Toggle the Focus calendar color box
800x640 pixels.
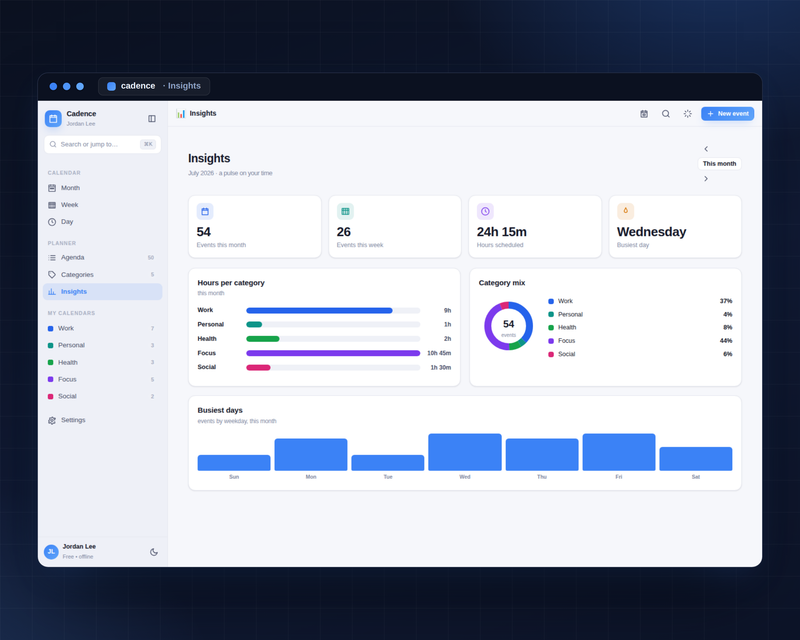pos(51,379)
